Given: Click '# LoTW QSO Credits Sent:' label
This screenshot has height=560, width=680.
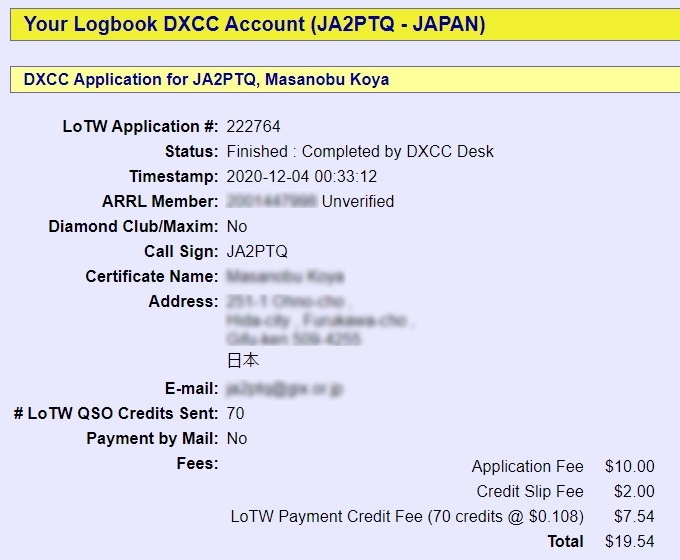Looking at the screenshot, I should point(116,413).
